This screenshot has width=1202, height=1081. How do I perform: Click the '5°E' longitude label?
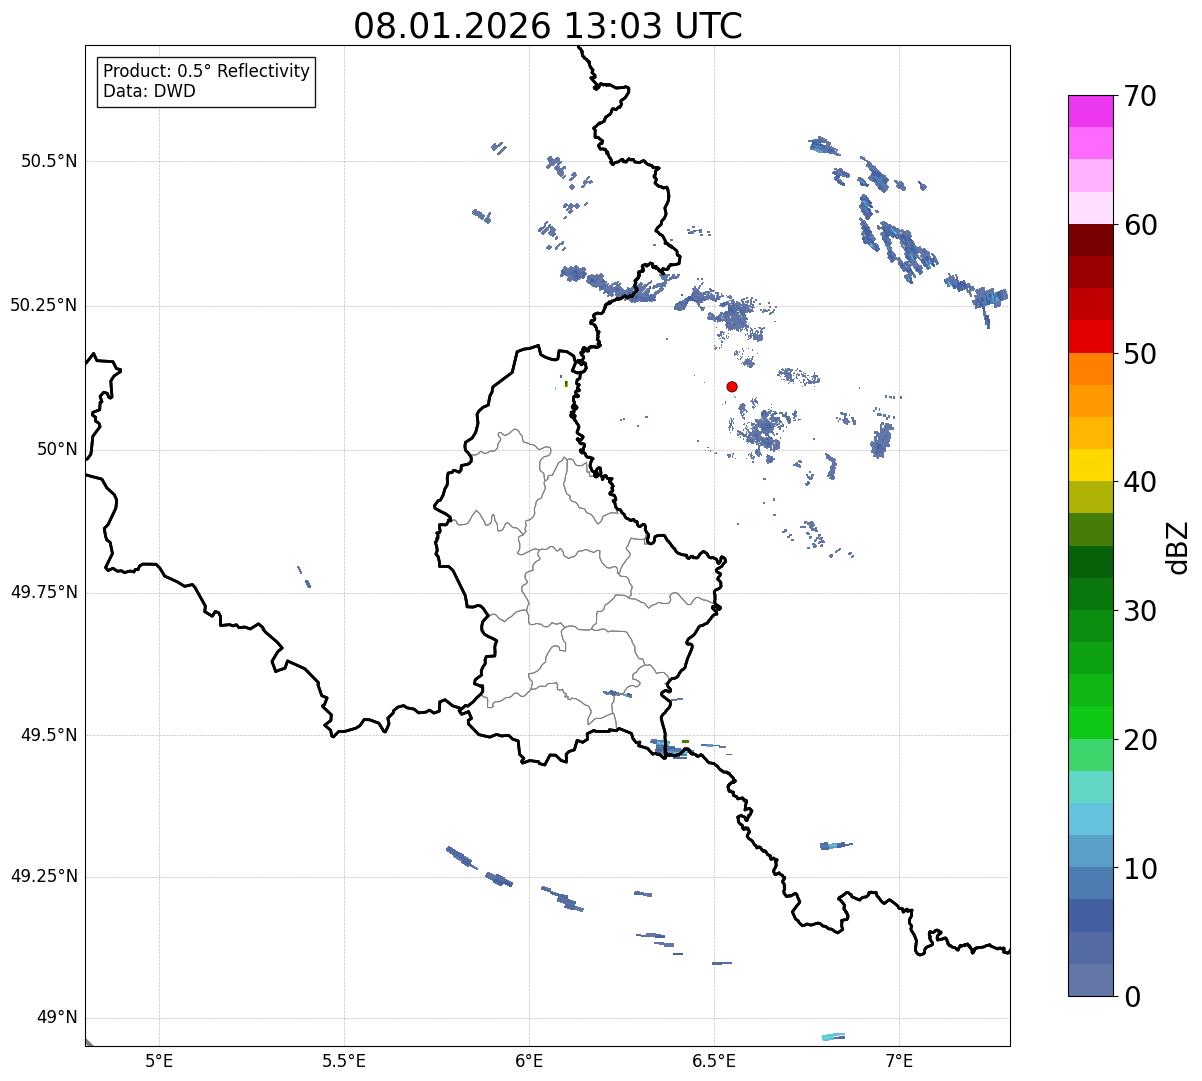pos(159,1060)
